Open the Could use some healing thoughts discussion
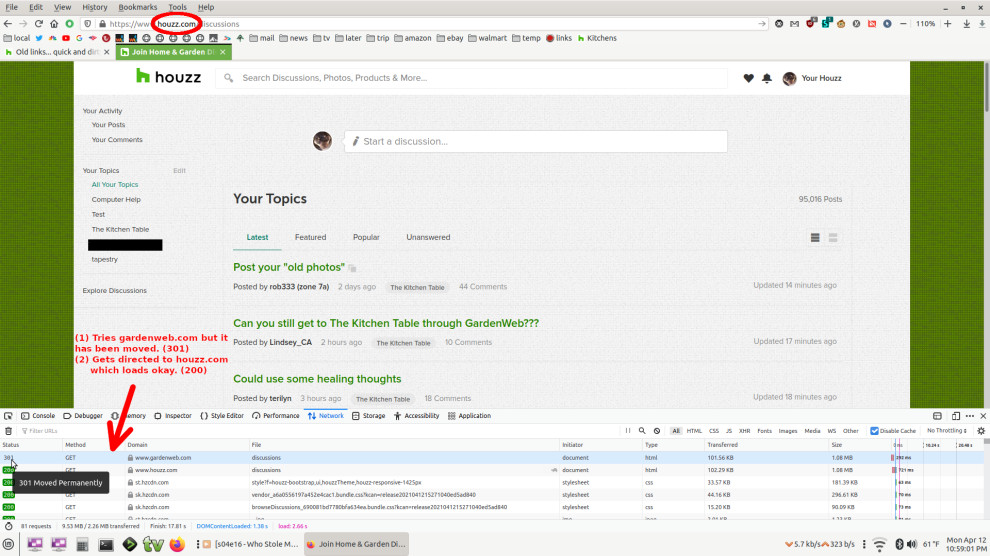 (317, 379)
